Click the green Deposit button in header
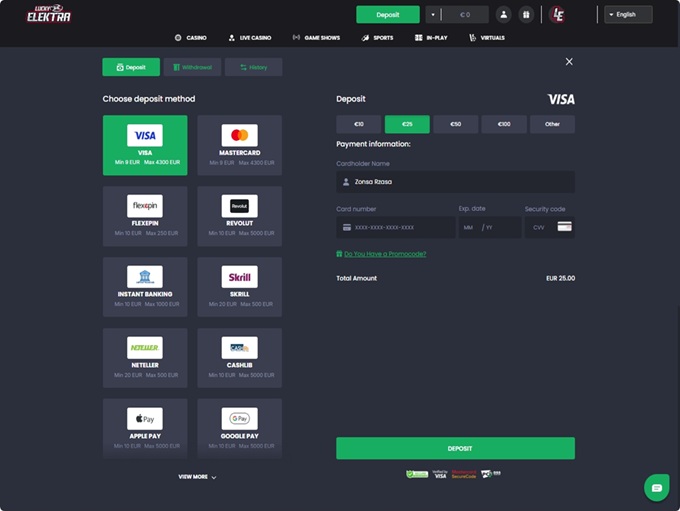 click(x=388, y=15)
